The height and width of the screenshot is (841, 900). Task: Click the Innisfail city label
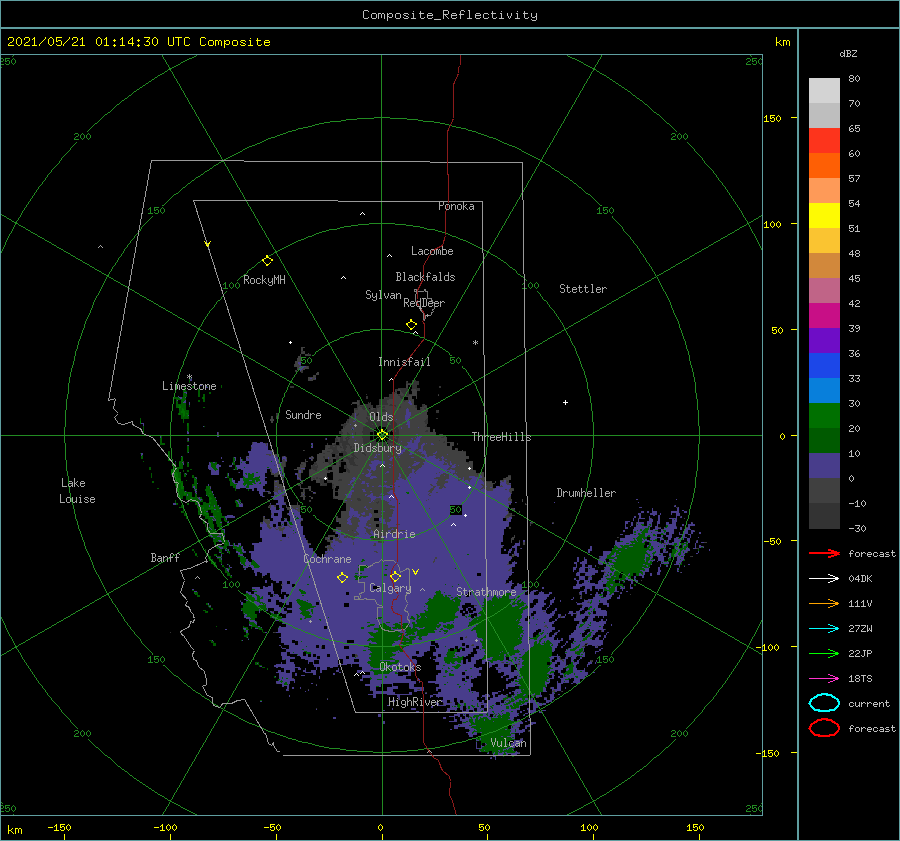[404, 362]
